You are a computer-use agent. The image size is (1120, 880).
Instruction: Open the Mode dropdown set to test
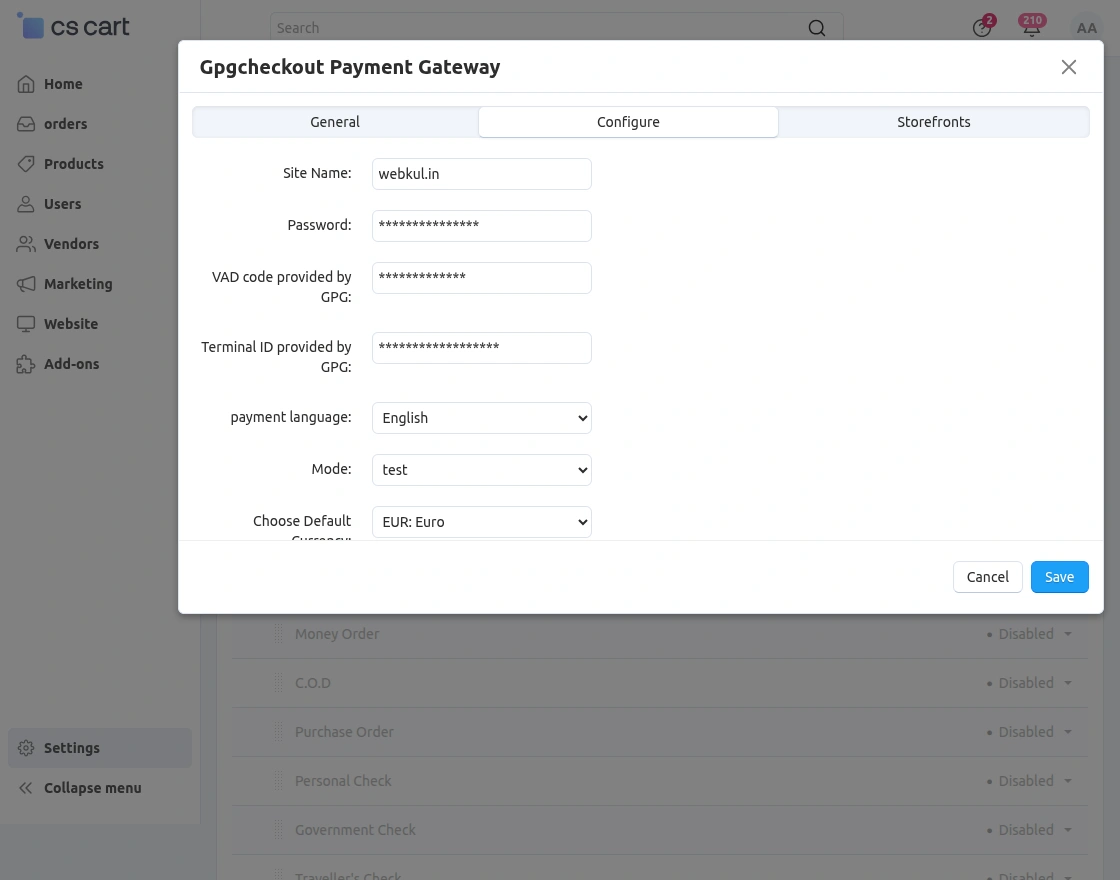coord(481,470)
